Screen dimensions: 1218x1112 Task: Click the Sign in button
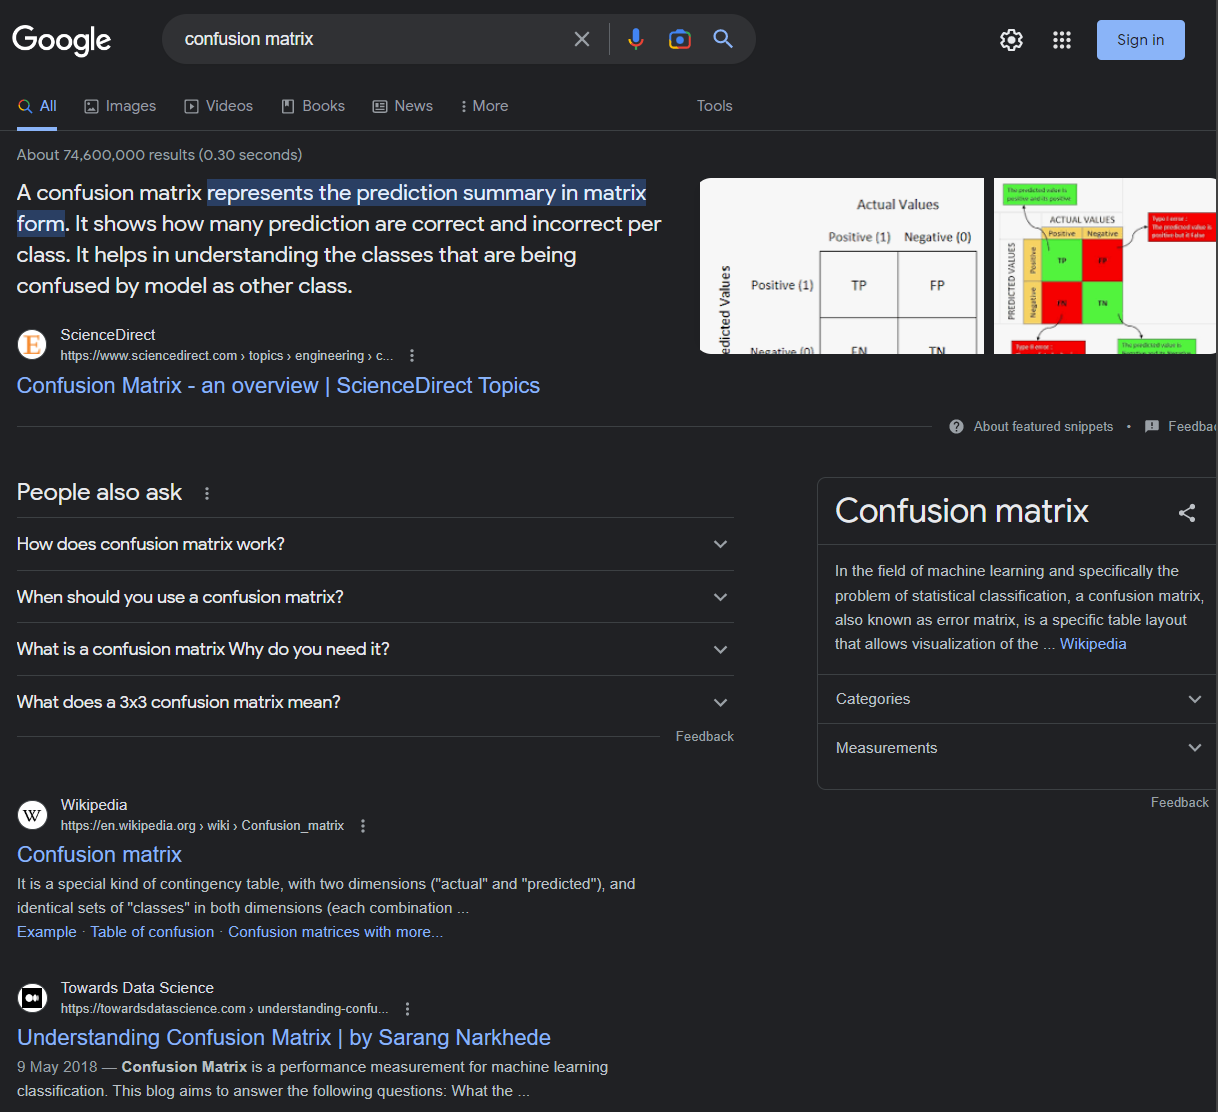click(x=1140, y=40)
